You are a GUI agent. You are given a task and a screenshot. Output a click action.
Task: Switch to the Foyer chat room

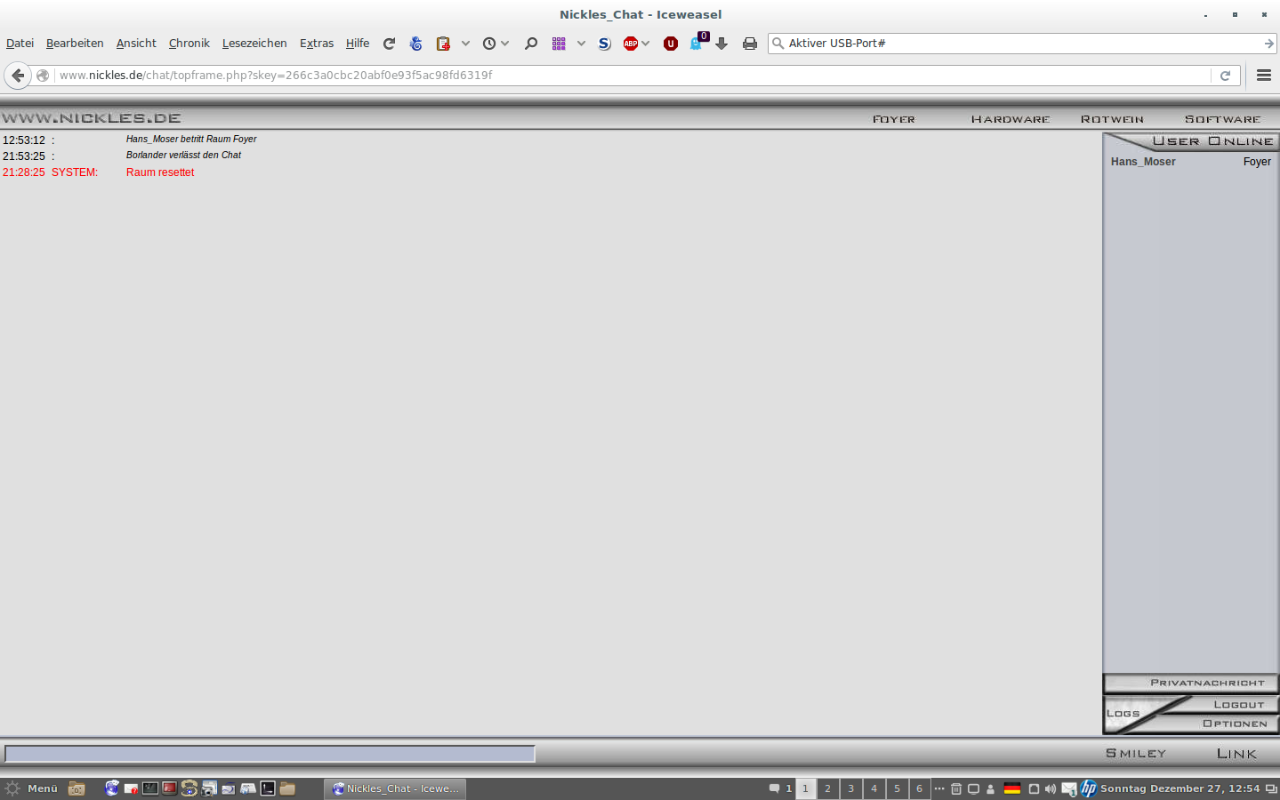click(894, 119)
